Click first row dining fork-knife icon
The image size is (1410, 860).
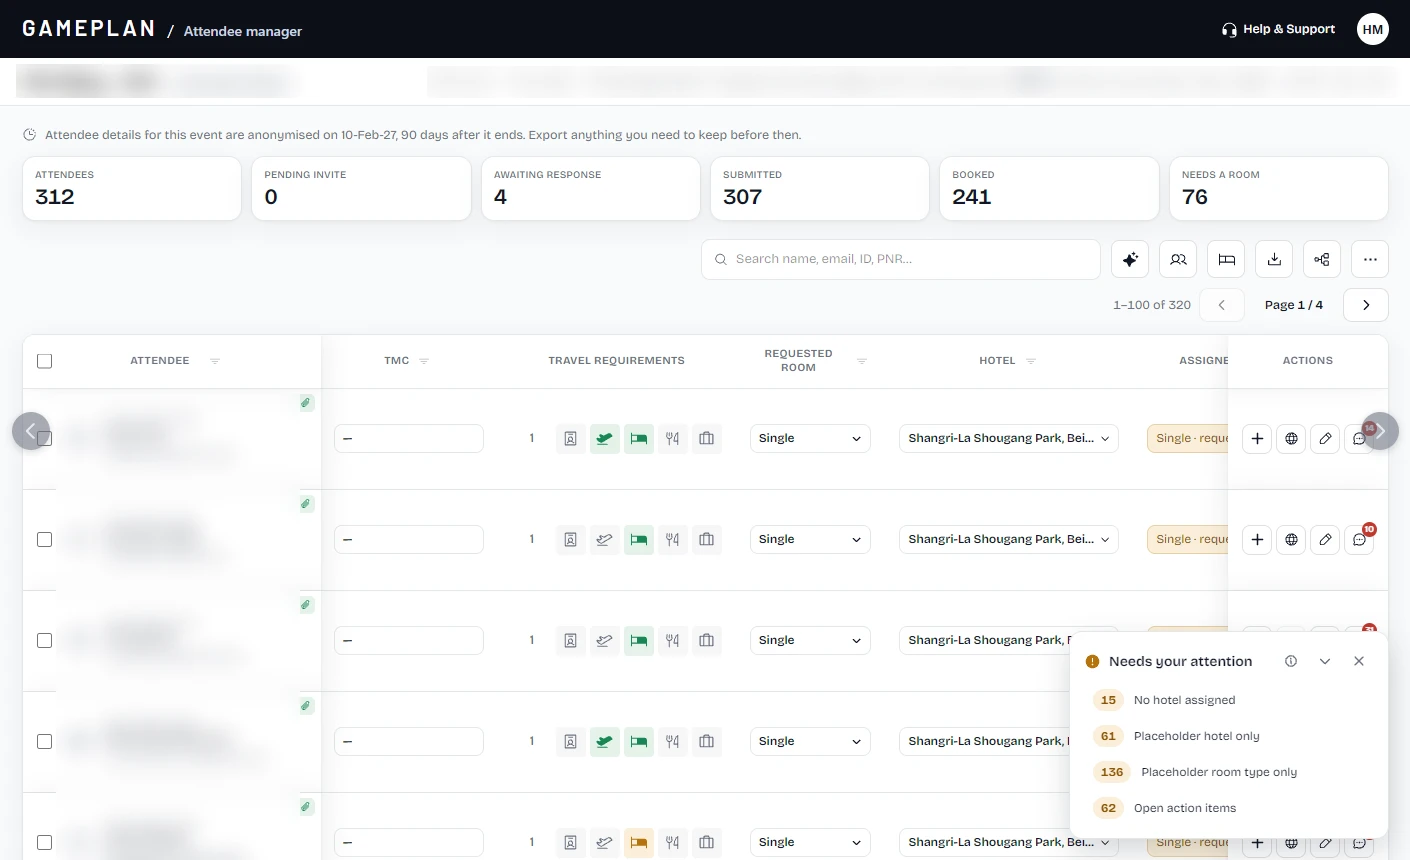coord(672,438)
